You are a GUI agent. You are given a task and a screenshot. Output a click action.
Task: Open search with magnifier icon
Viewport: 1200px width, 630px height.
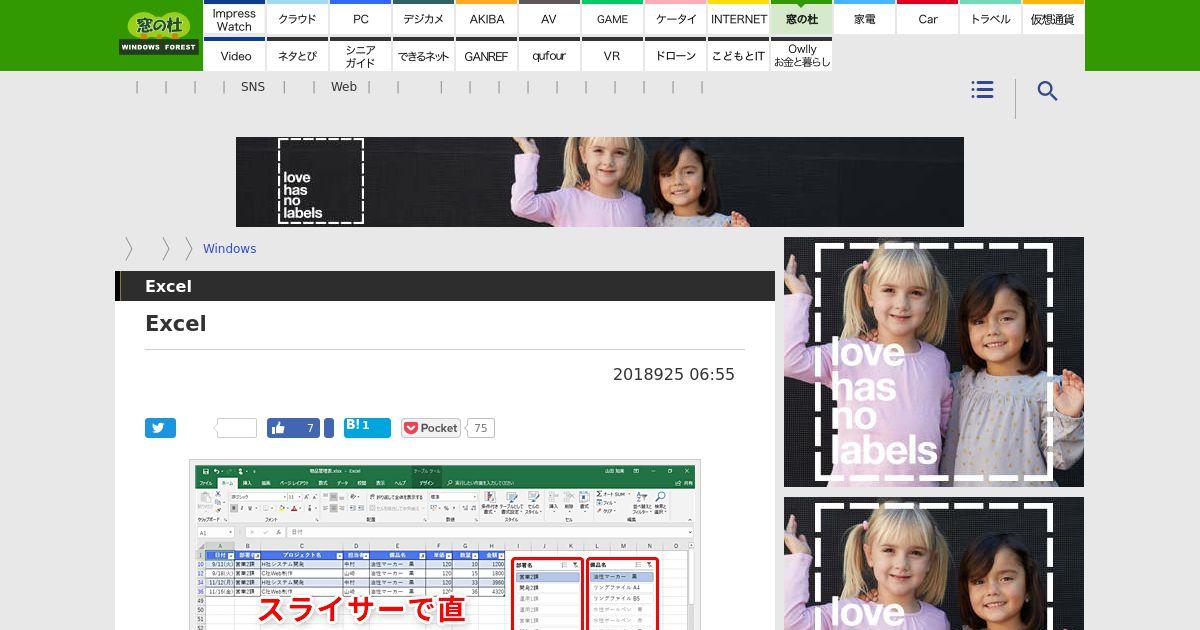click(1047, 91)
